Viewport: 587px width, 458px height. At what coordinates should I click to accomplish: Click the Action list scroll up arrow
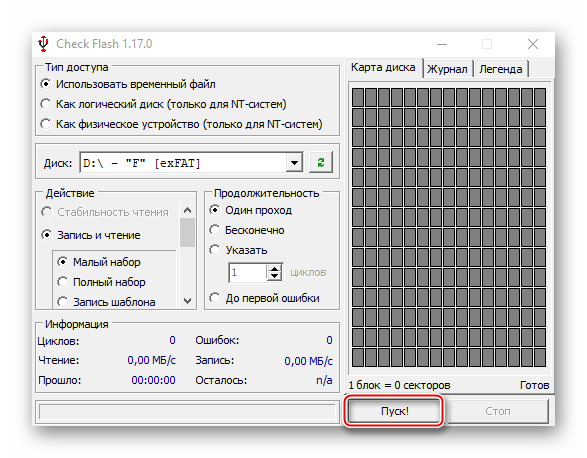(x=188, y=210)
